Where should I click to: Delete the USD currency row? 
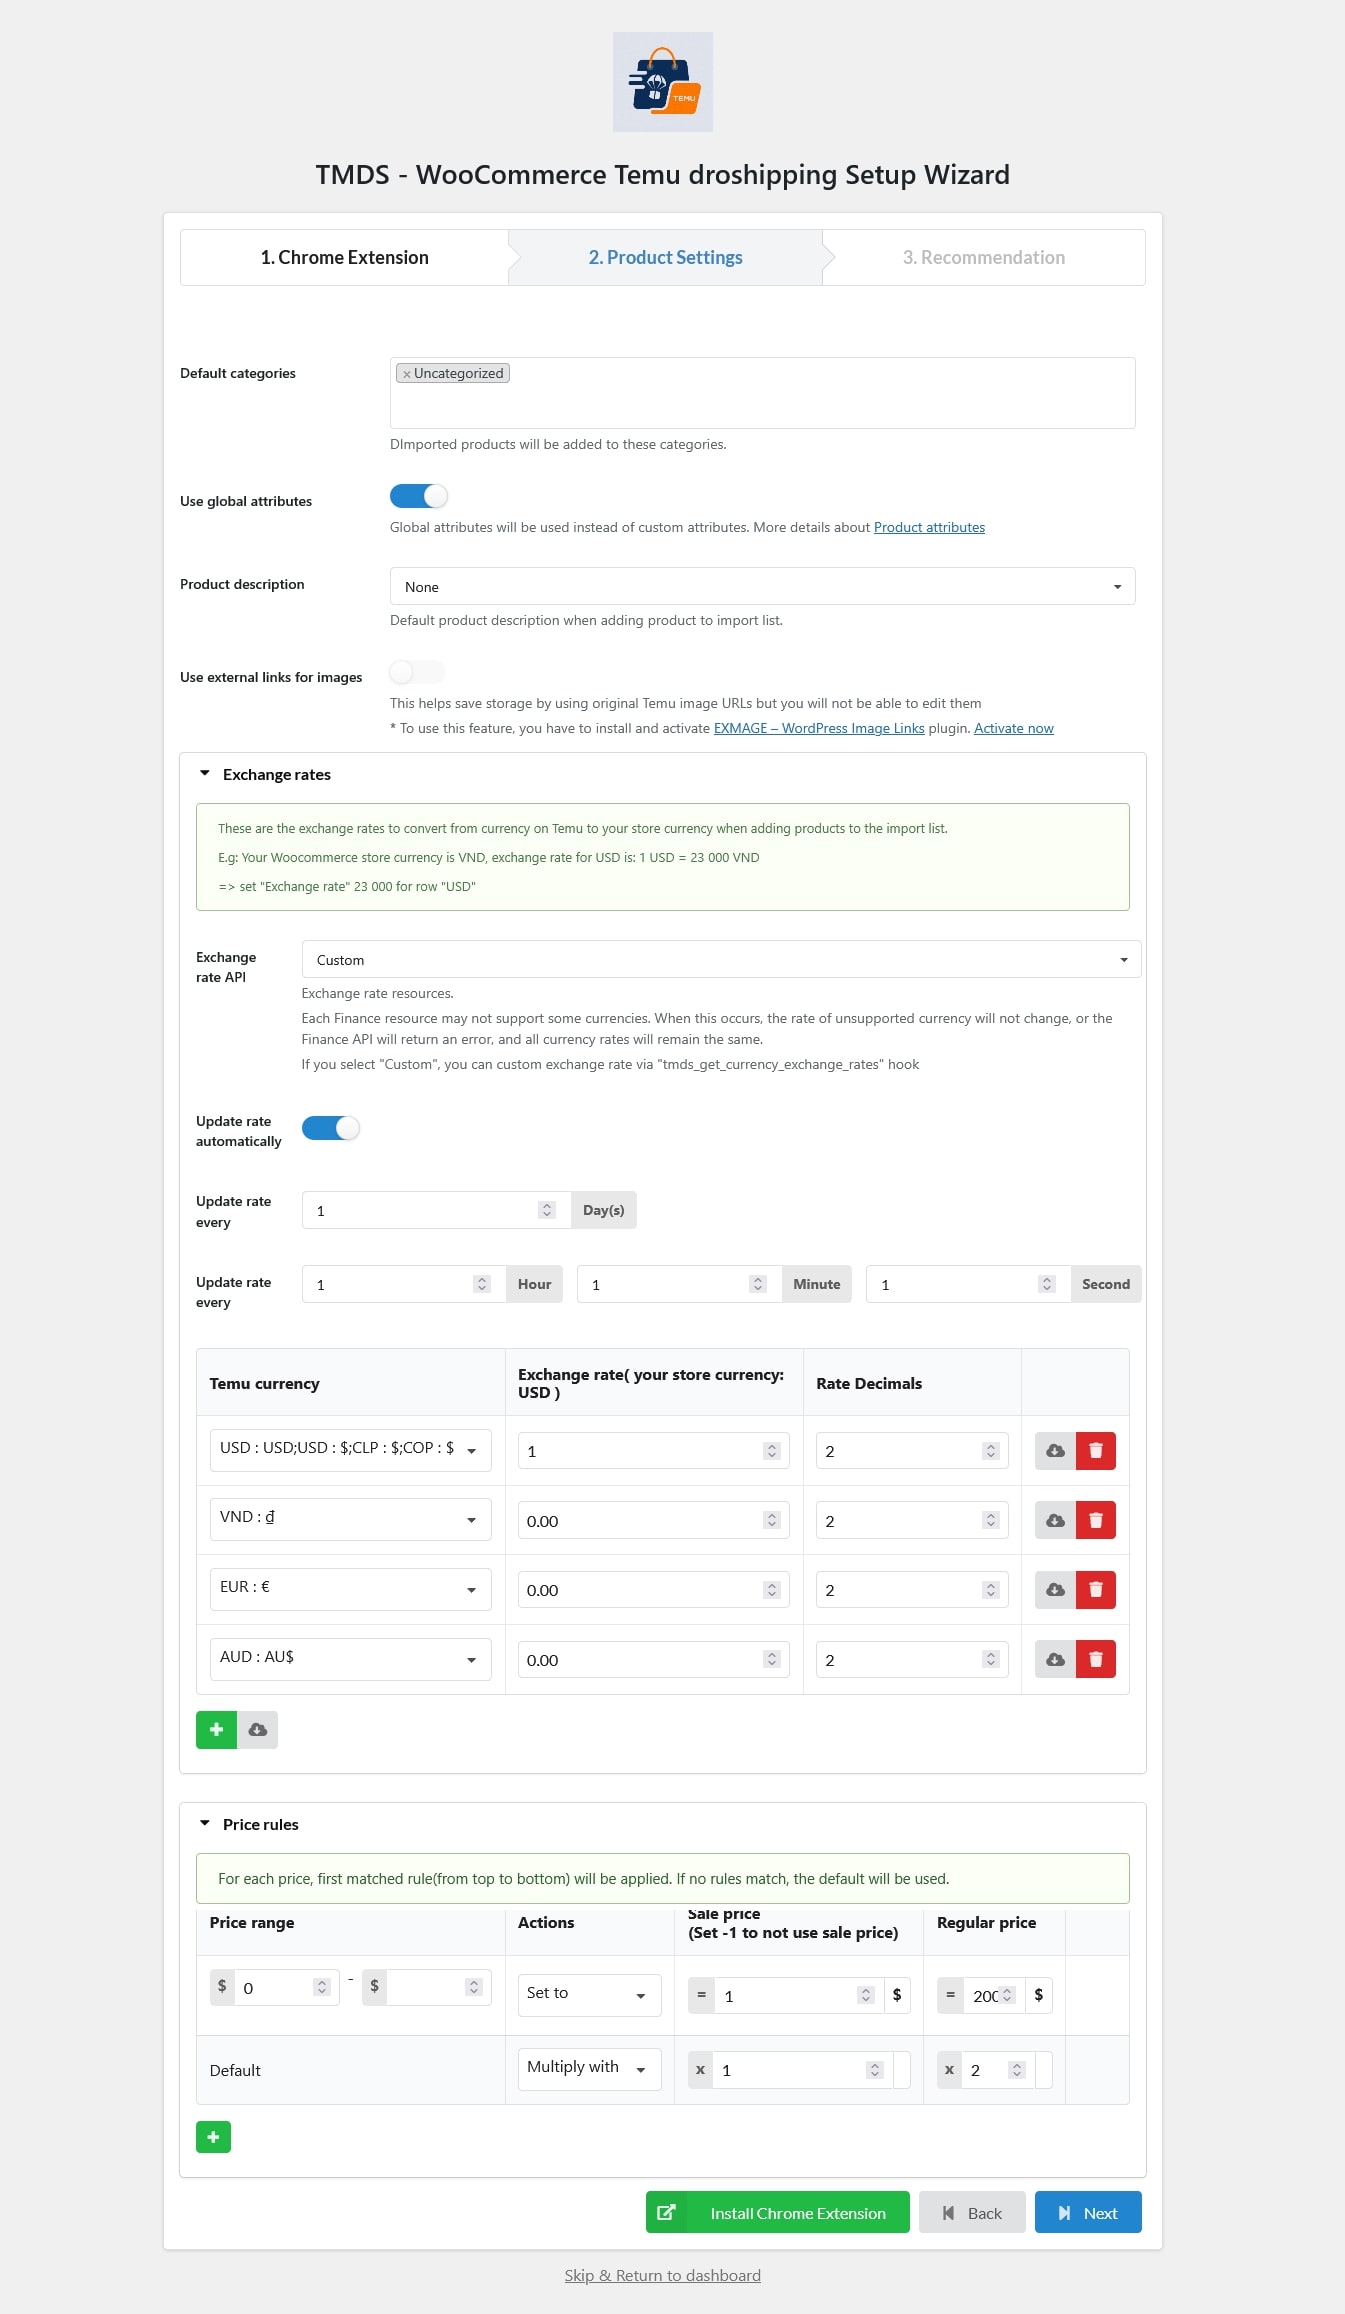pyautogui.click(x=1096, y=1451)
